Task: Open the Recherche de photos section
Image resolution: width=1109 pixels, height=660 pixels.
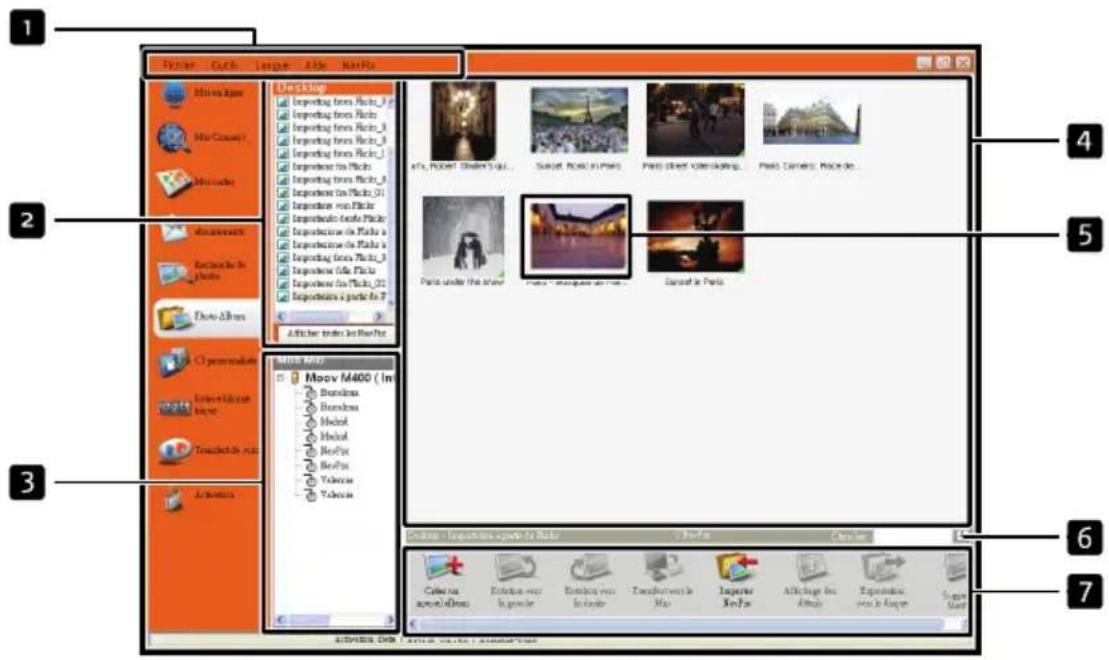Action: pyautogui.click(x=202, y=270)
